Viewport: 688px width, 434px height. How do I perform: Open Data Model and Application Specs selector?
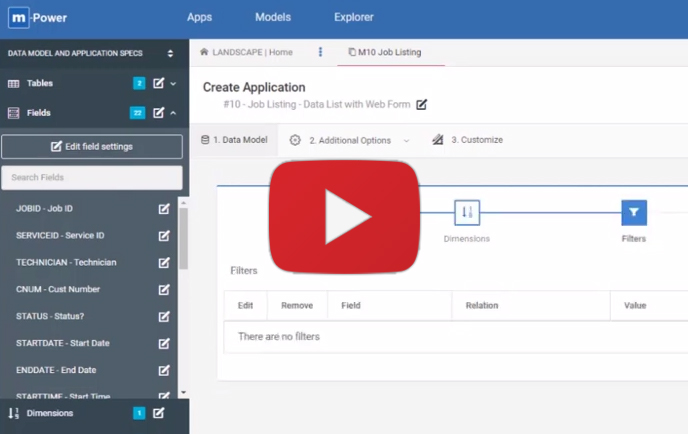click(170, 54)
